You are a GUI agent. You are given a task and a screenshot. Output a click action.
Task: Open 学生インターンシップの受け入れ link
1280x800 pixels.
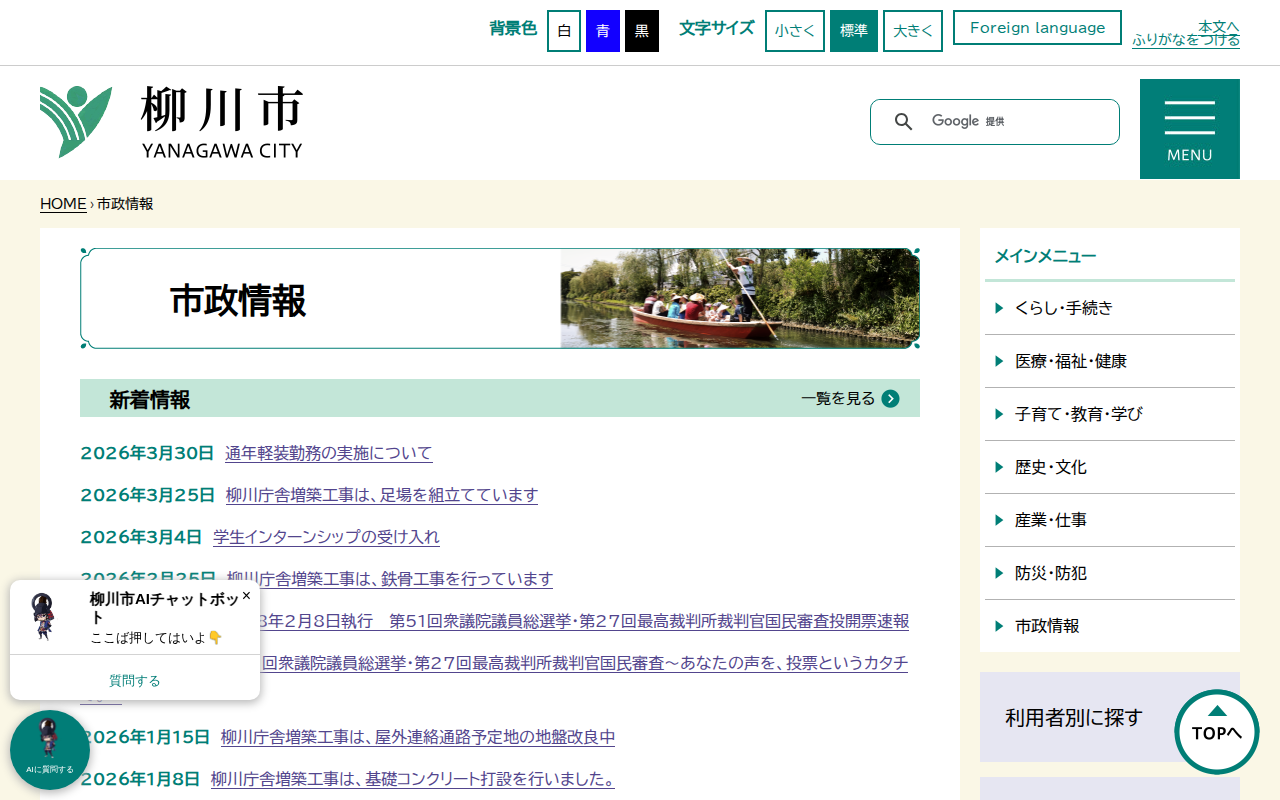tap(326, 537)
